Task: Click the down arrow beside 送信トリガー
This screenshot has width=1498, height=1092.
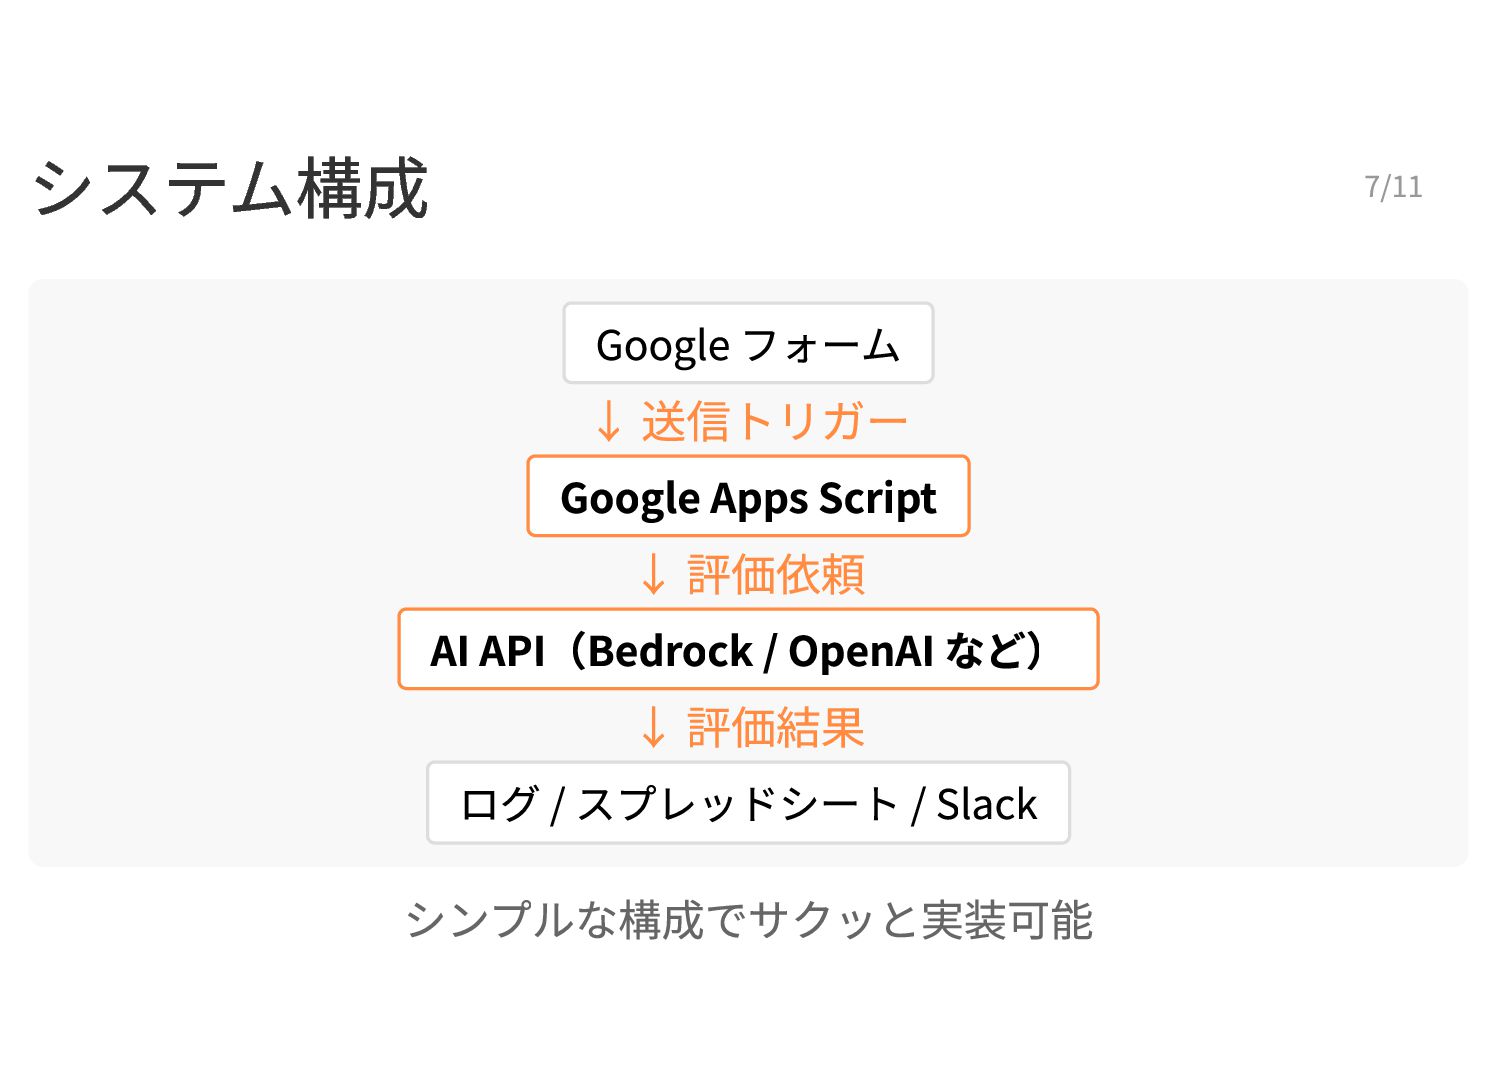Action: [x=608, y=421]
